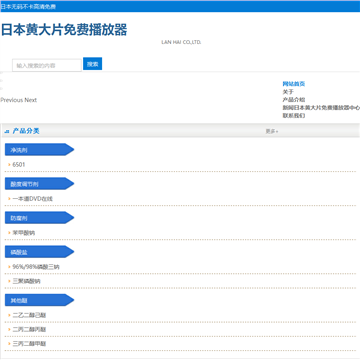Image resolution: width=360 pixels, height=360 pixels.
Task: Open the 网站首页 home link
Action: [x=294, y=84]
